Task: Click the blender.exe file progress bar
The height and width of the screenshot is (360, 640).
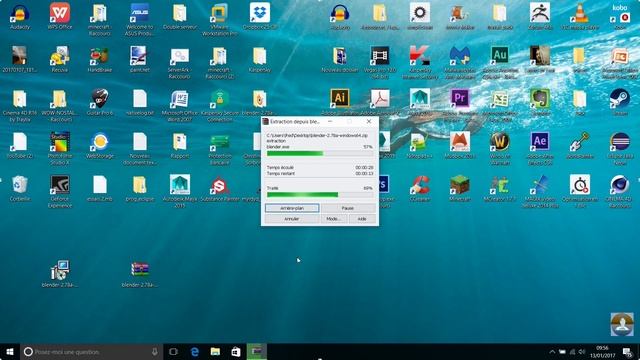Action: (320, 153)
